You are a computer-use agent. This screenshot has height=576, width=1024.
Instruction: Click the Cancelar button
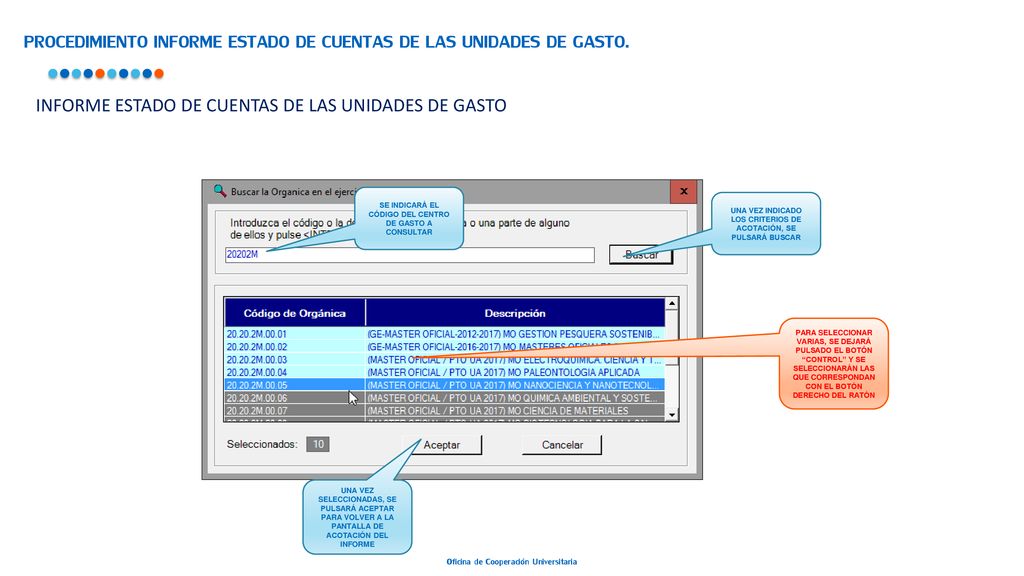coord(562,445)
